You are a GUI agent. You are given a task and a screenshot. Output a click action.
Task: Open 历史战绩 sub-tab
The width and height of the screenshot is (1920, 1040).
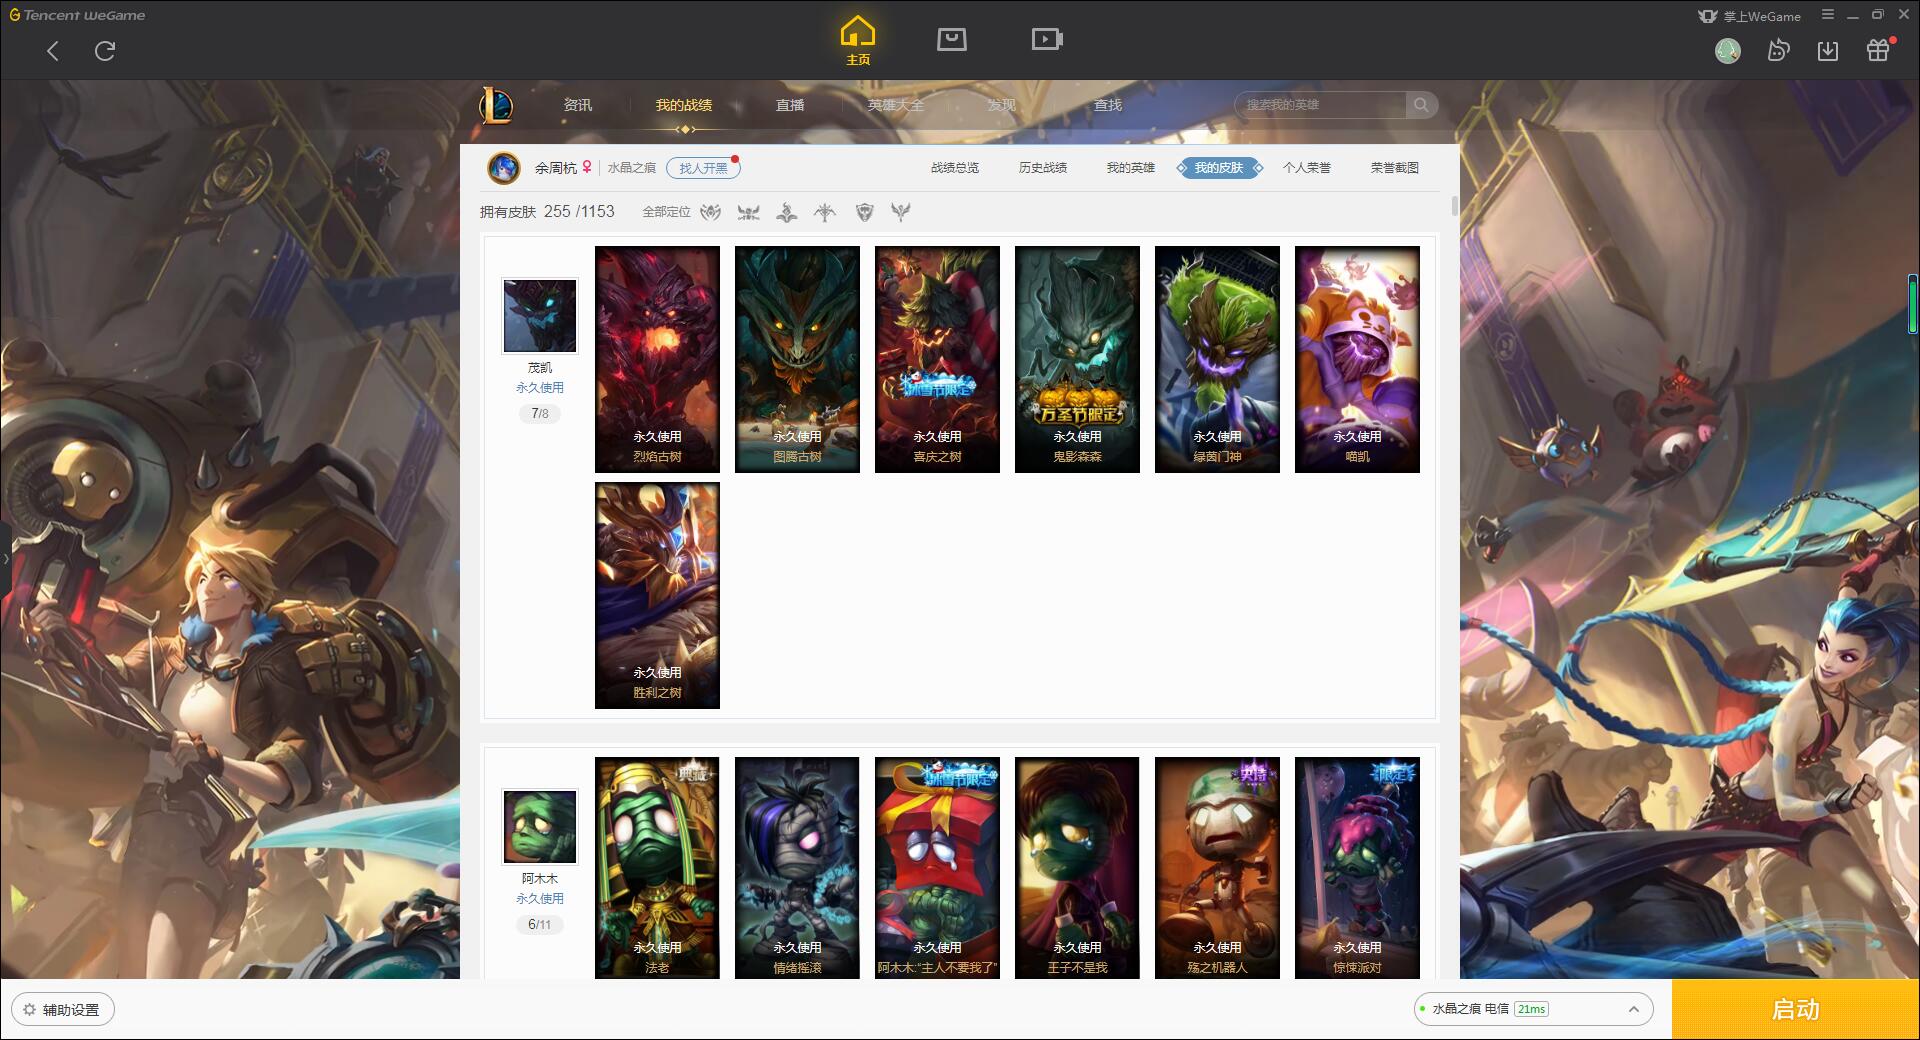pos(1043,168)
